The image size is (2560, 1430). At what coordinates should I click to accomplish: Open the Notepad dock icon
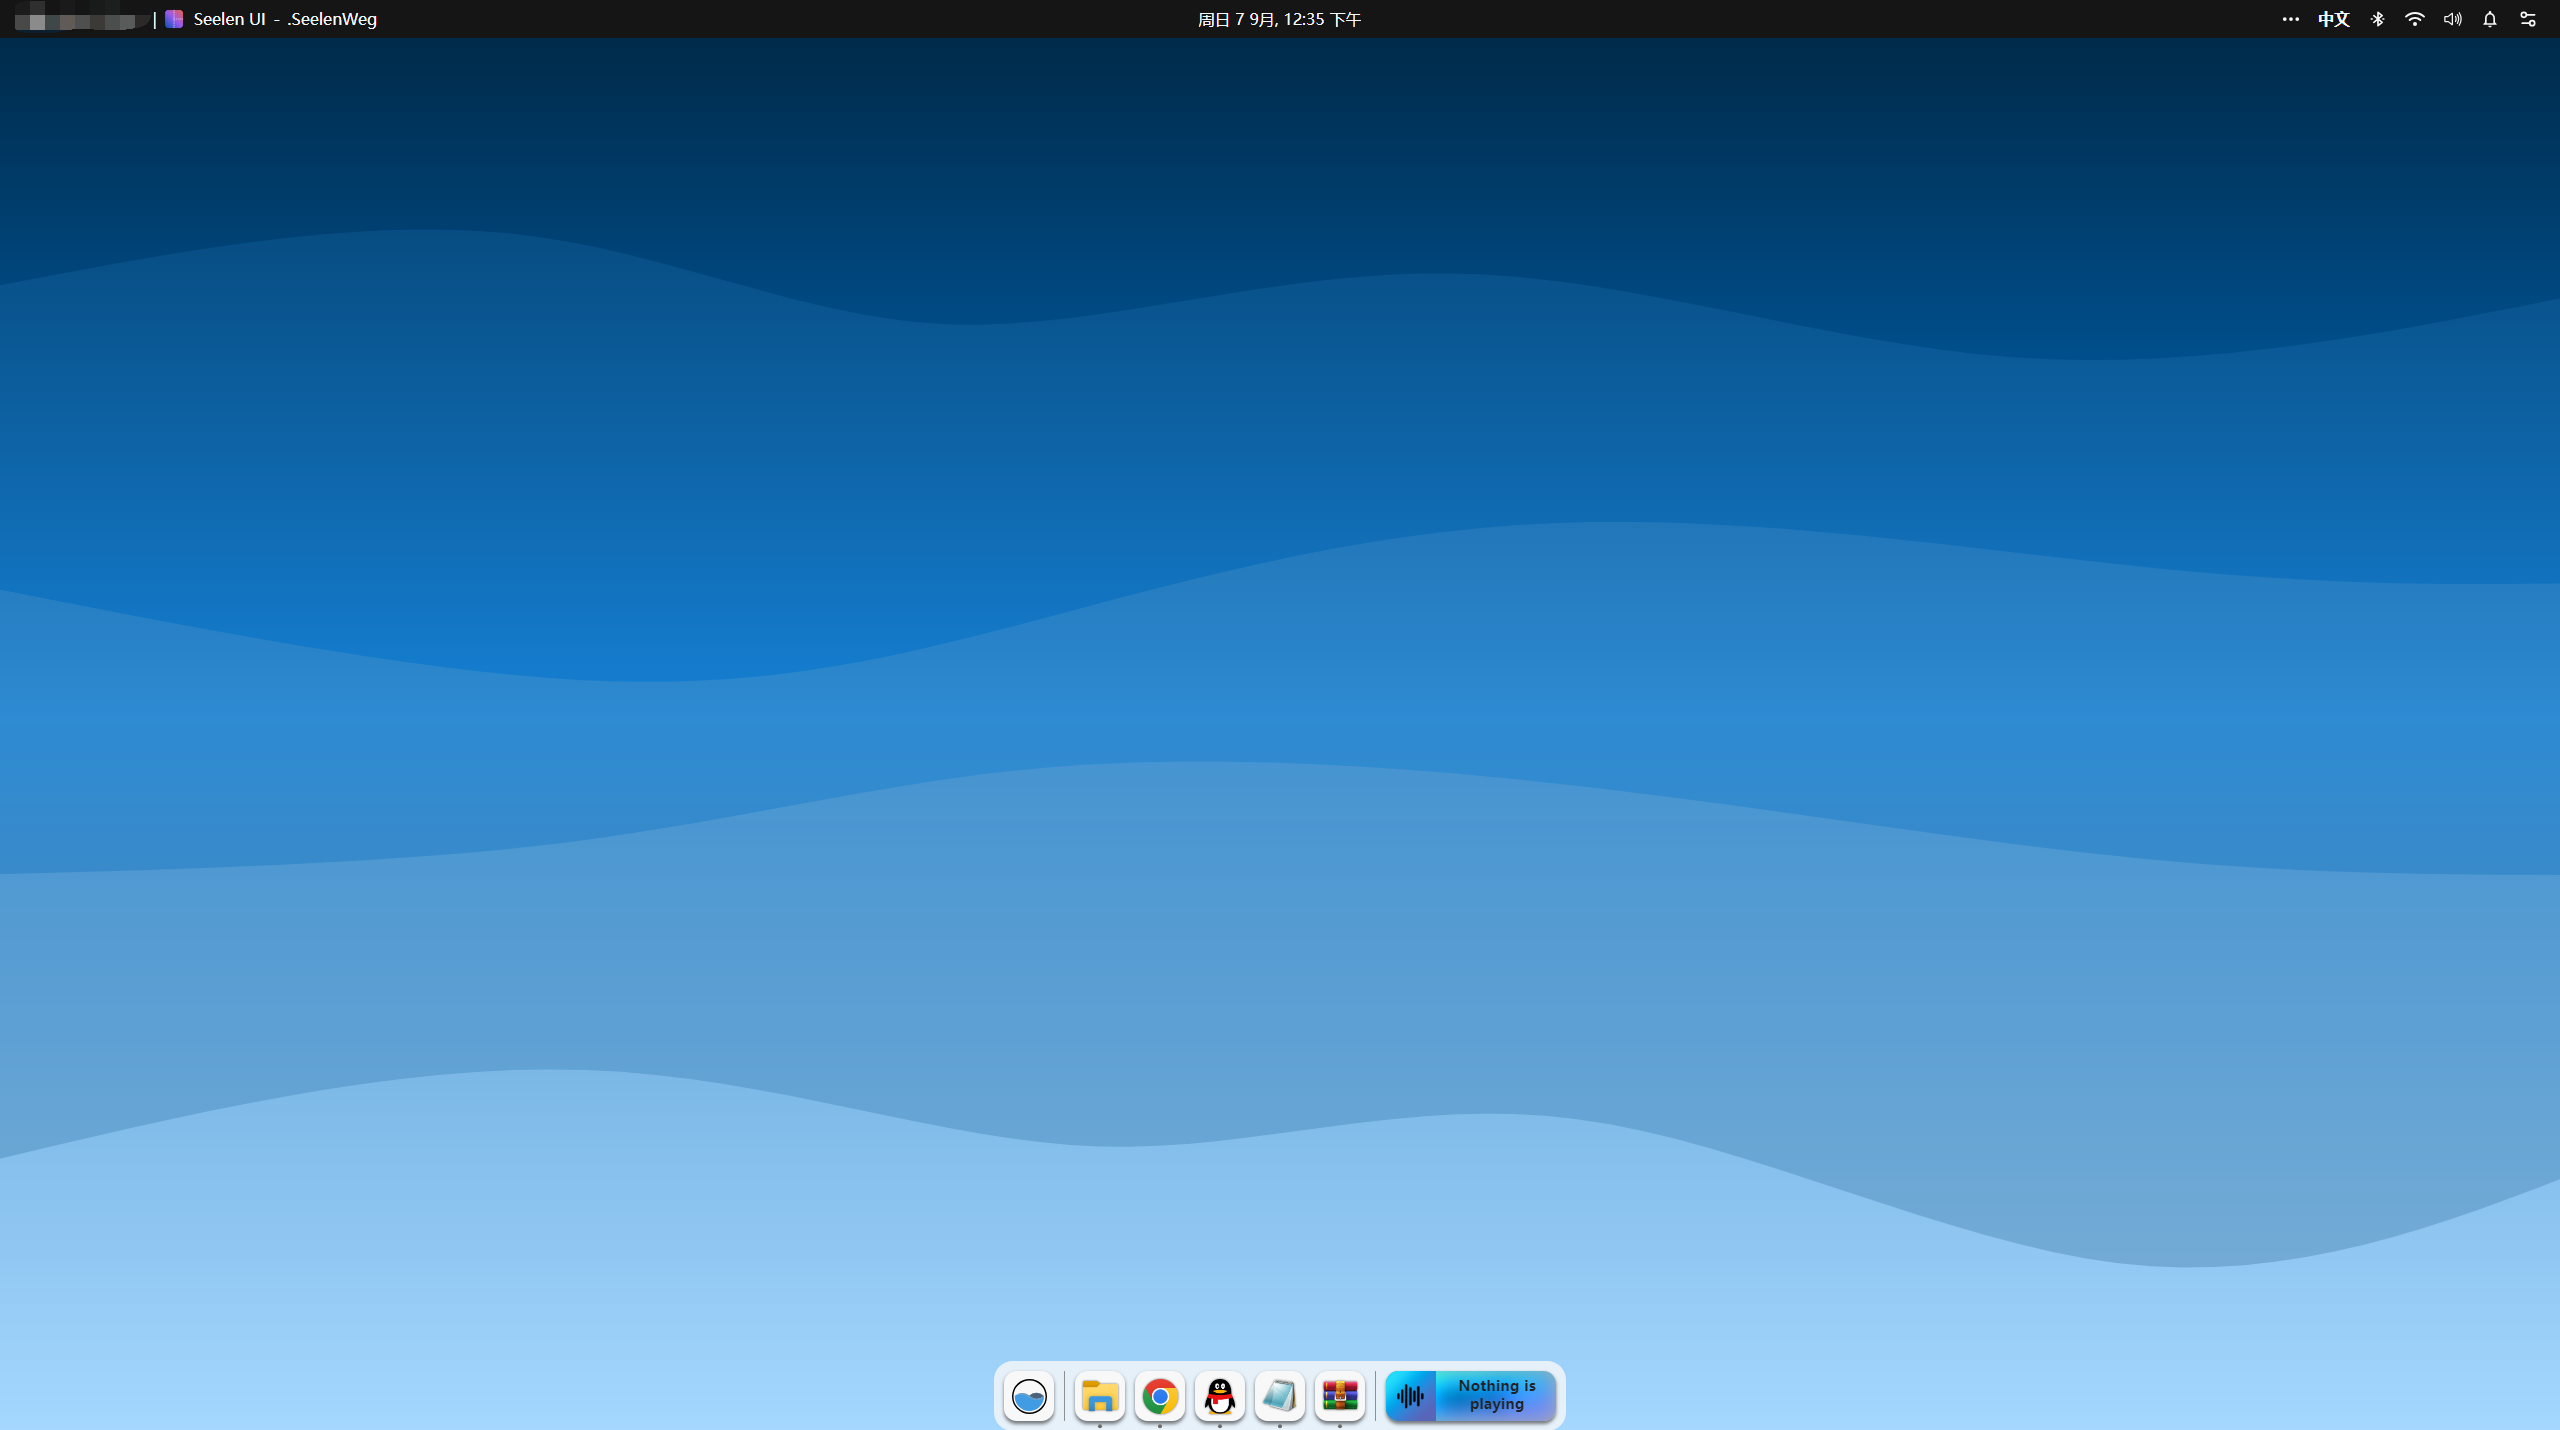(1280, 1396)
